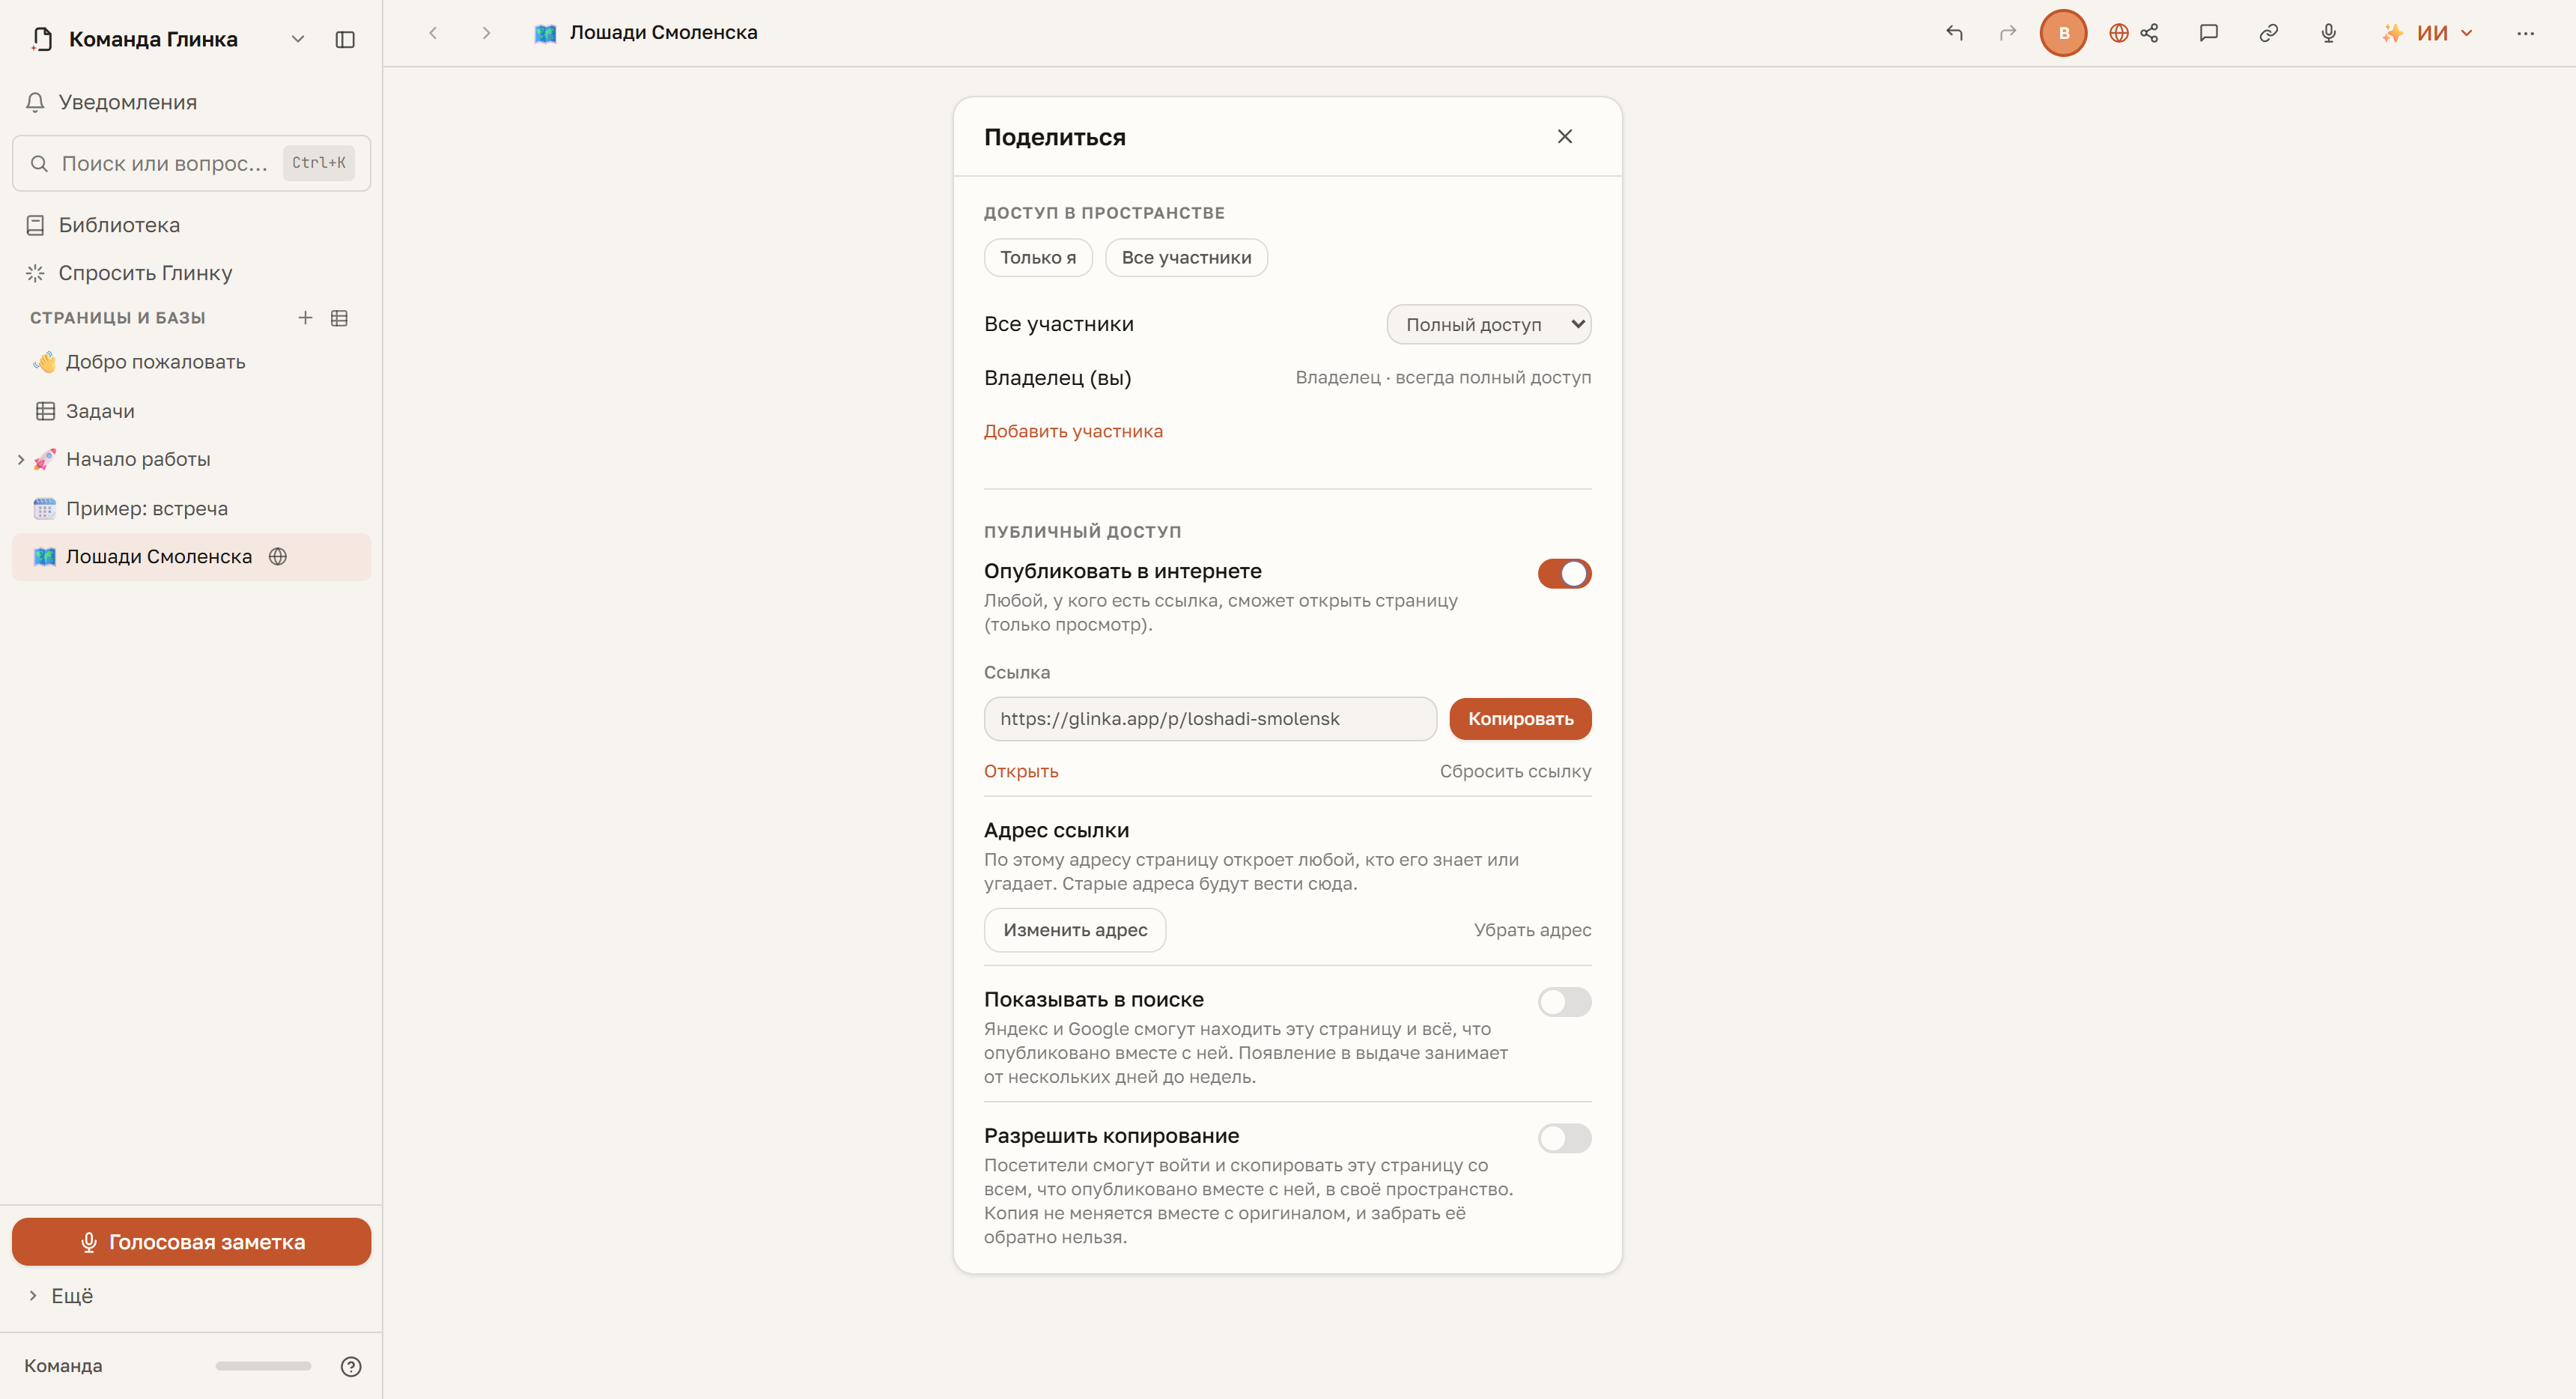
Task: Open Полный доступ permission dropdown
Action: pyautogui.click(x=1489, y=324)
